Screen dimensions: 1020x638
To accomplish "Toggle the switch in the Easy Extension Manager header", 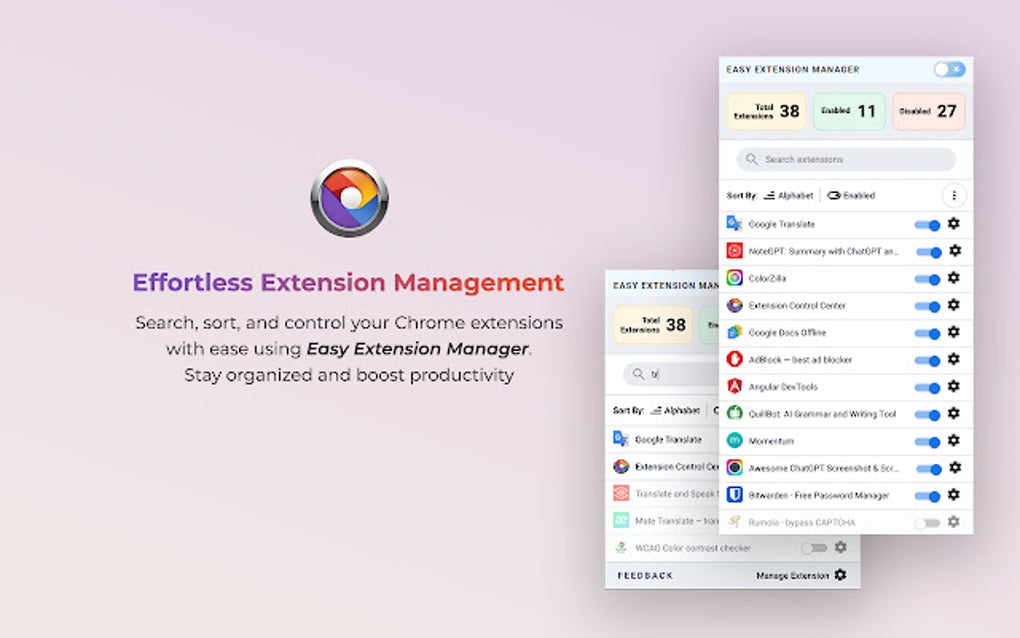I will click(x=945, y=68).
